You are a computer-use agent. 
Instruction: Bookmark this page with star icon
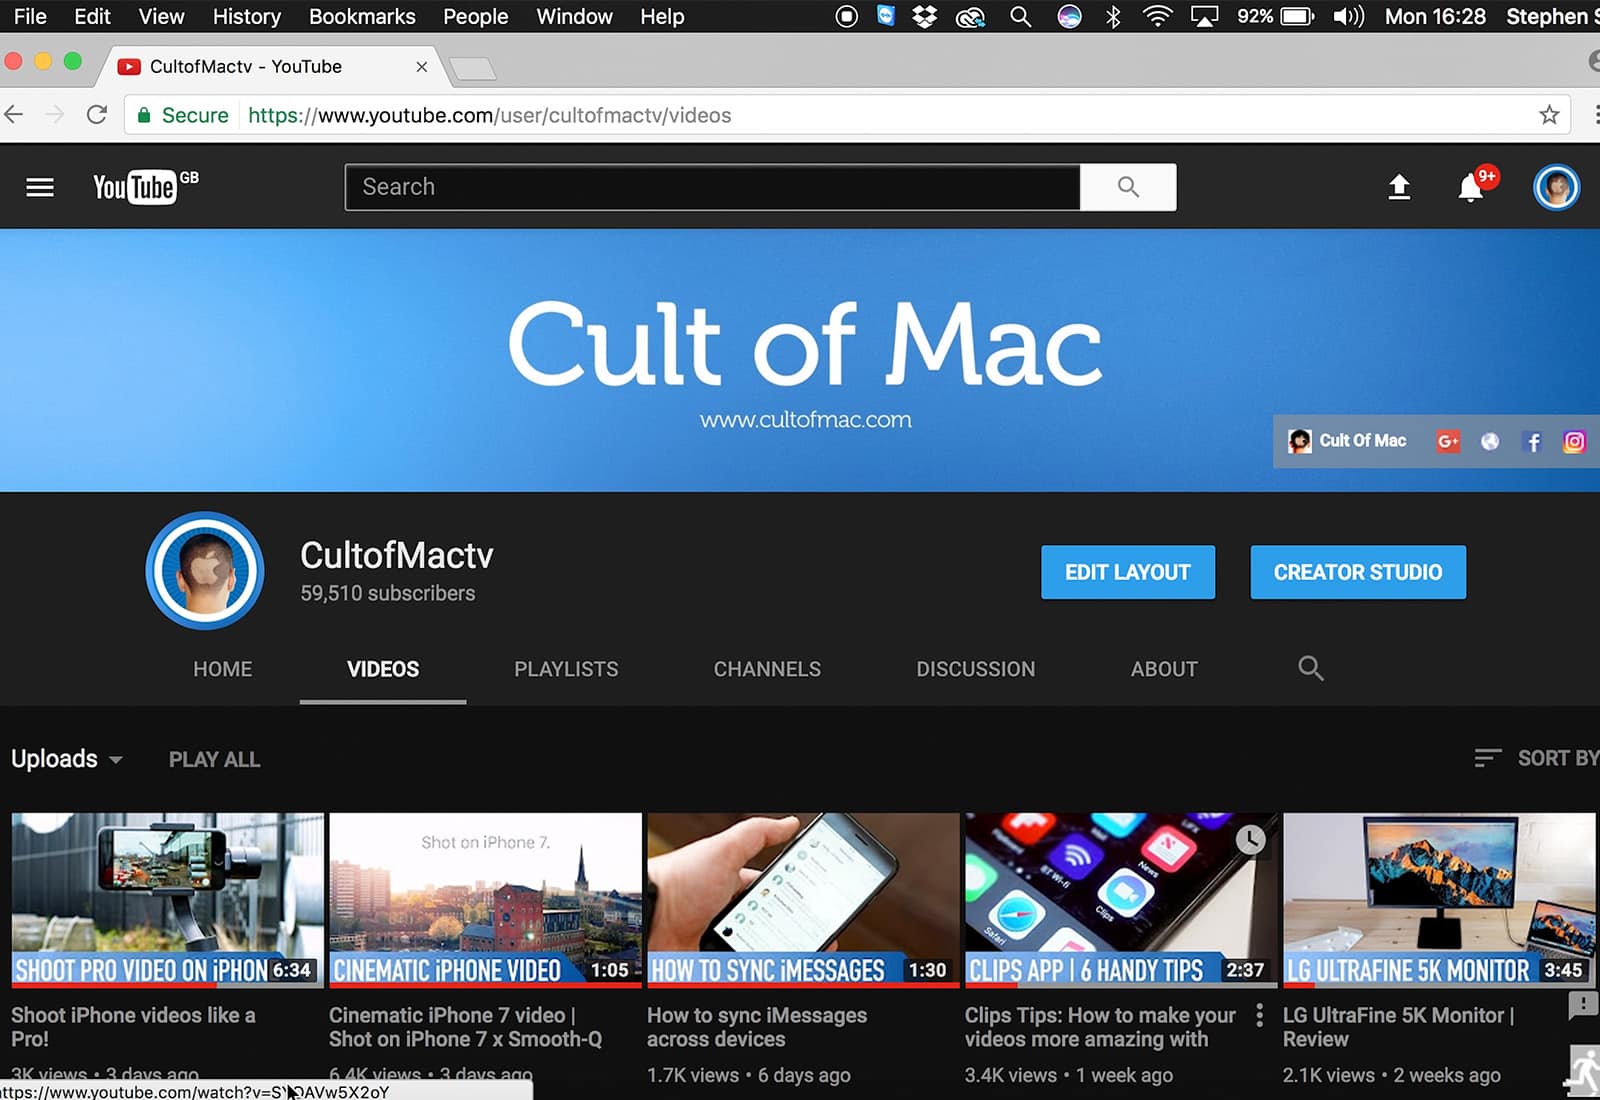point(1549,115)
